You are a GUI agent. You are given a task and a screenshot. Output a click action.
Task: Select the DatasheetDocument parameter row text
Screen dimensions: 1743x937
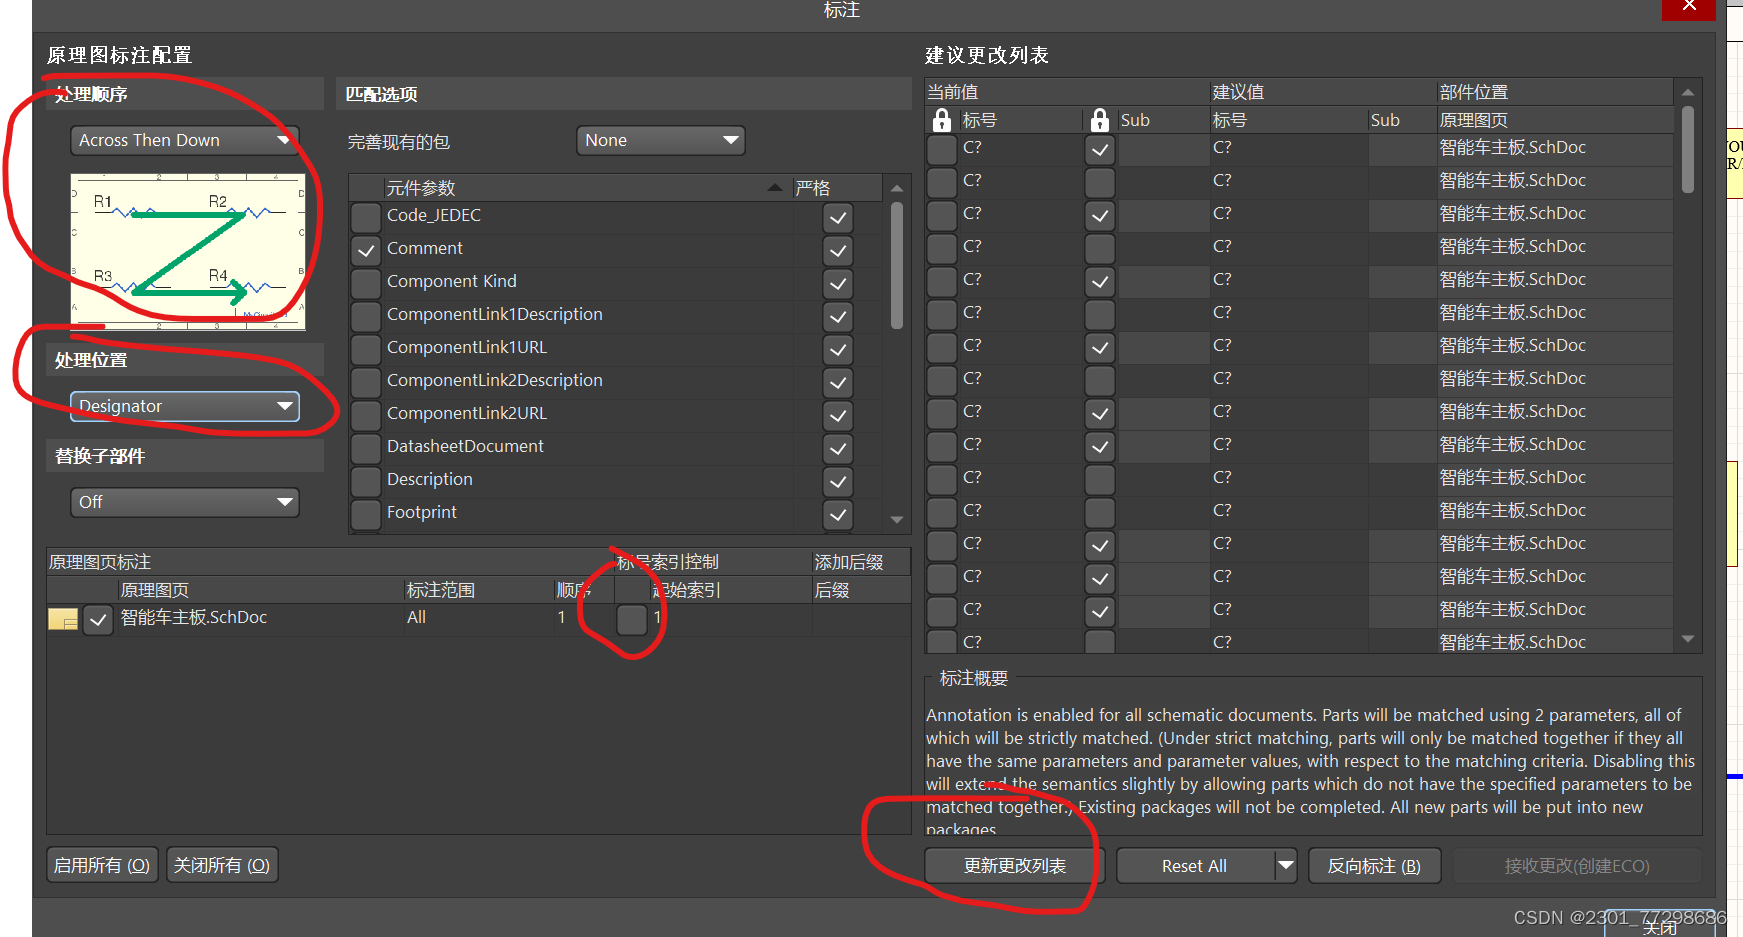pyautogui.click(x=465, y=446)
